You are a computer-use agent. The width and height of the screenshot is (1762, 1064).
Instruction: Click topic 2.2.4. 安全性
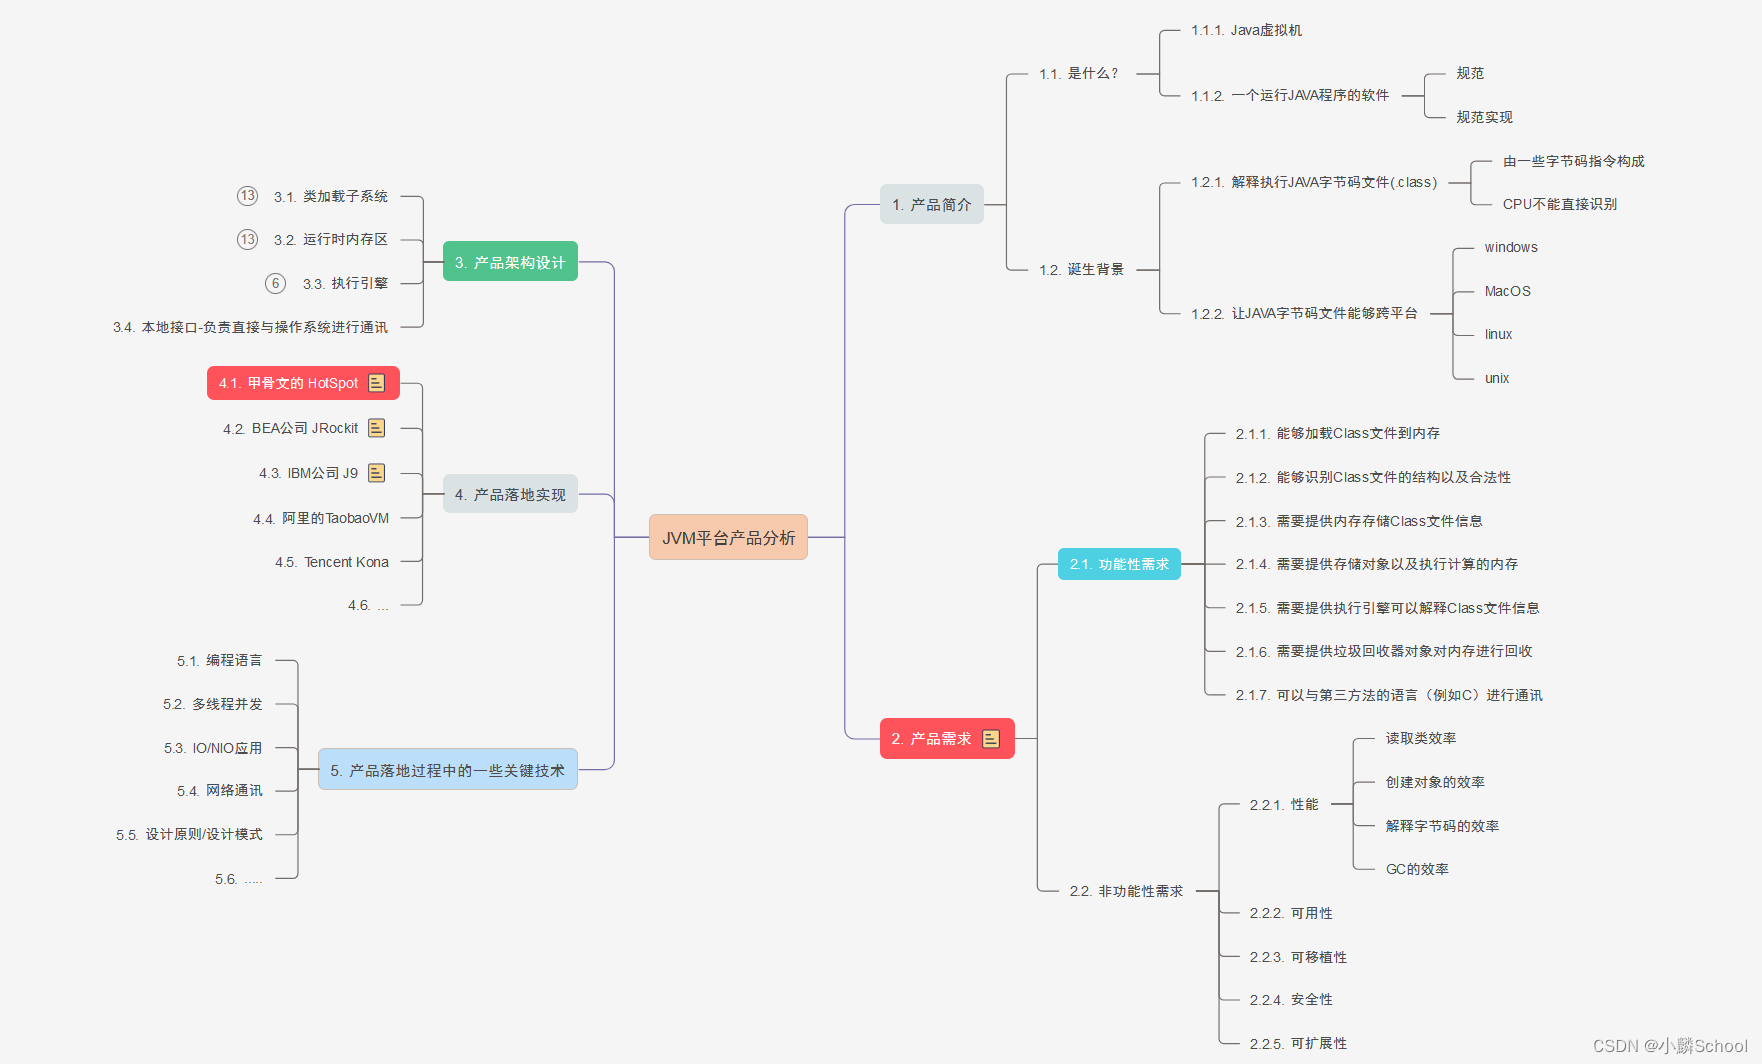[1290, 1000]
